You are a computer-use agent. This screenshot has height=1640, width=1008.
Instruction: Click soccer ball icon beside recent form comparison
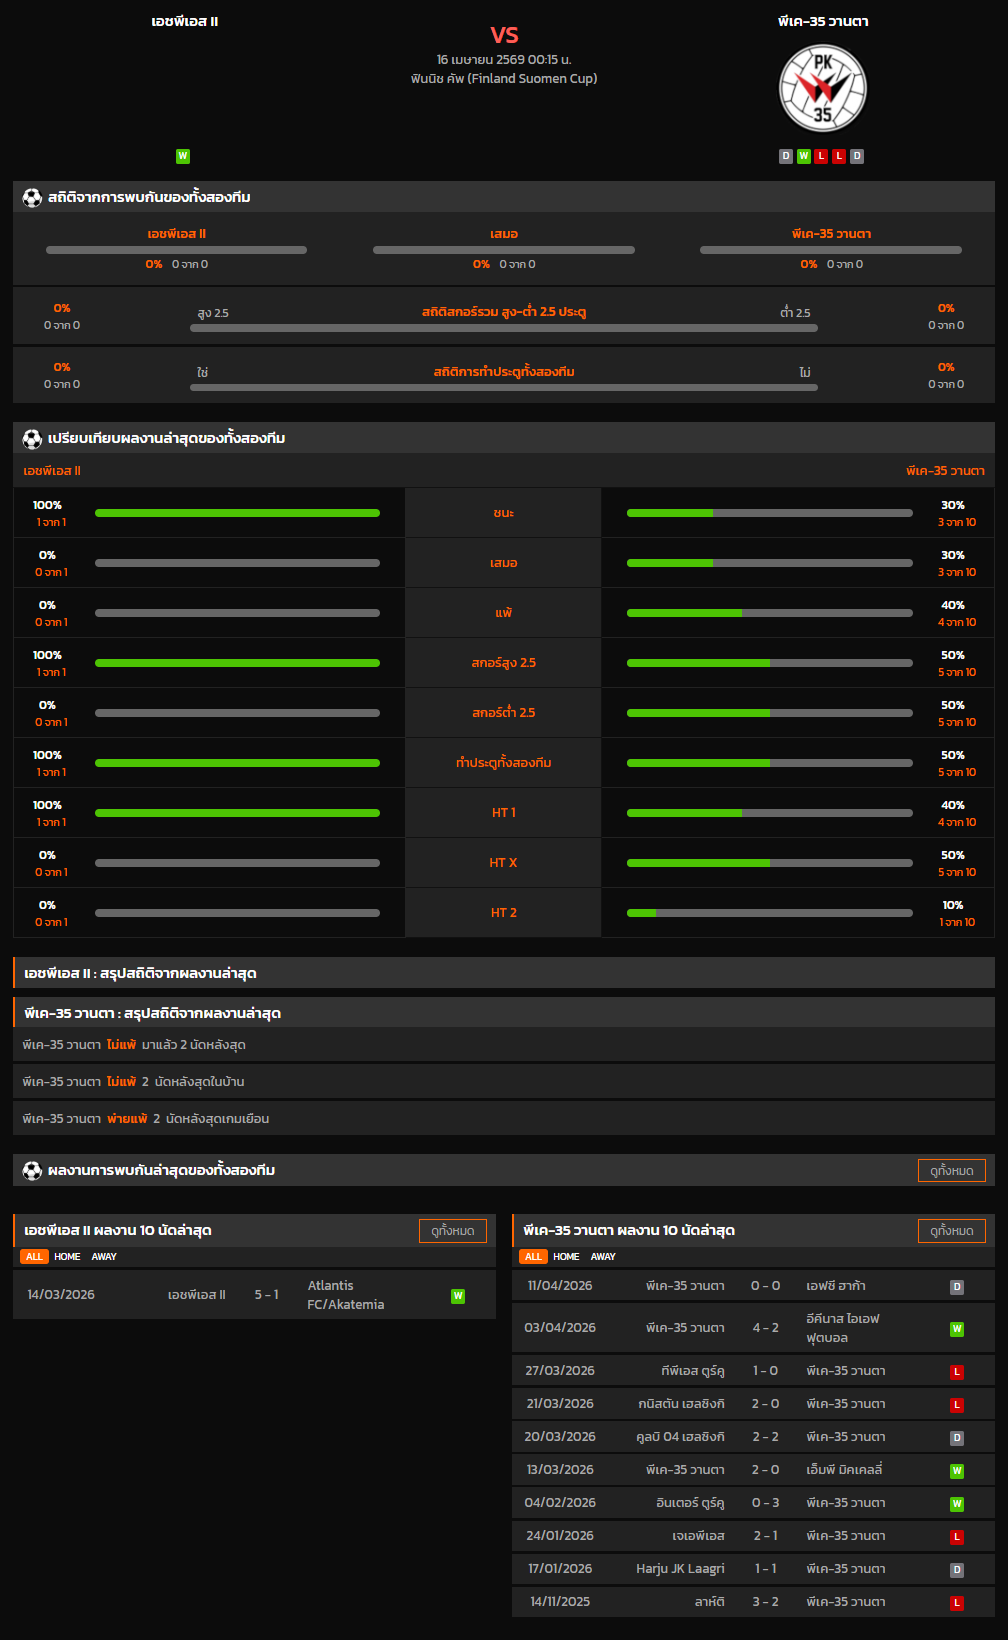tap(32, 439)
